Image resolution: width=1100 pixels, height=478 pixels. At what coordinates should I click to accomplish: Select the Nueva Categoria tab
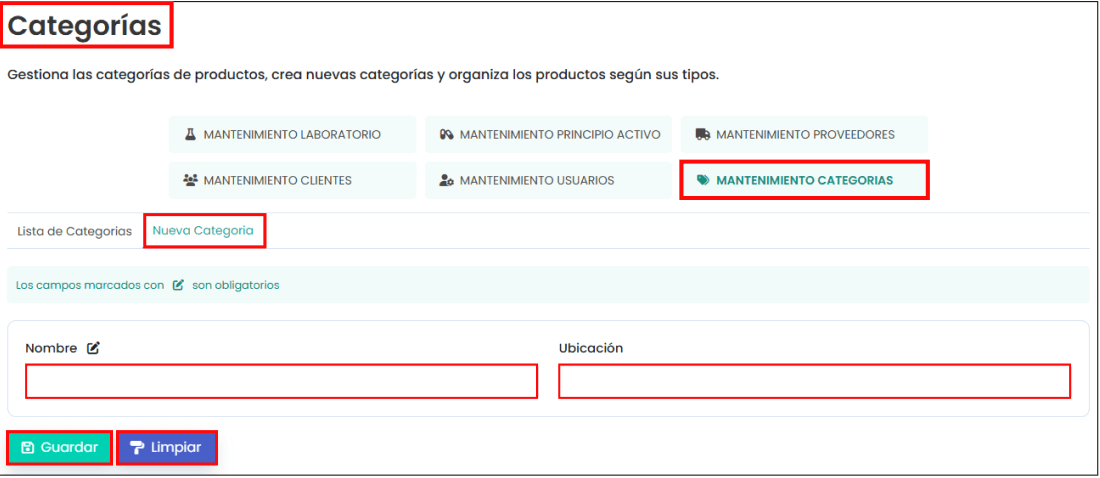tap(203, 230)
